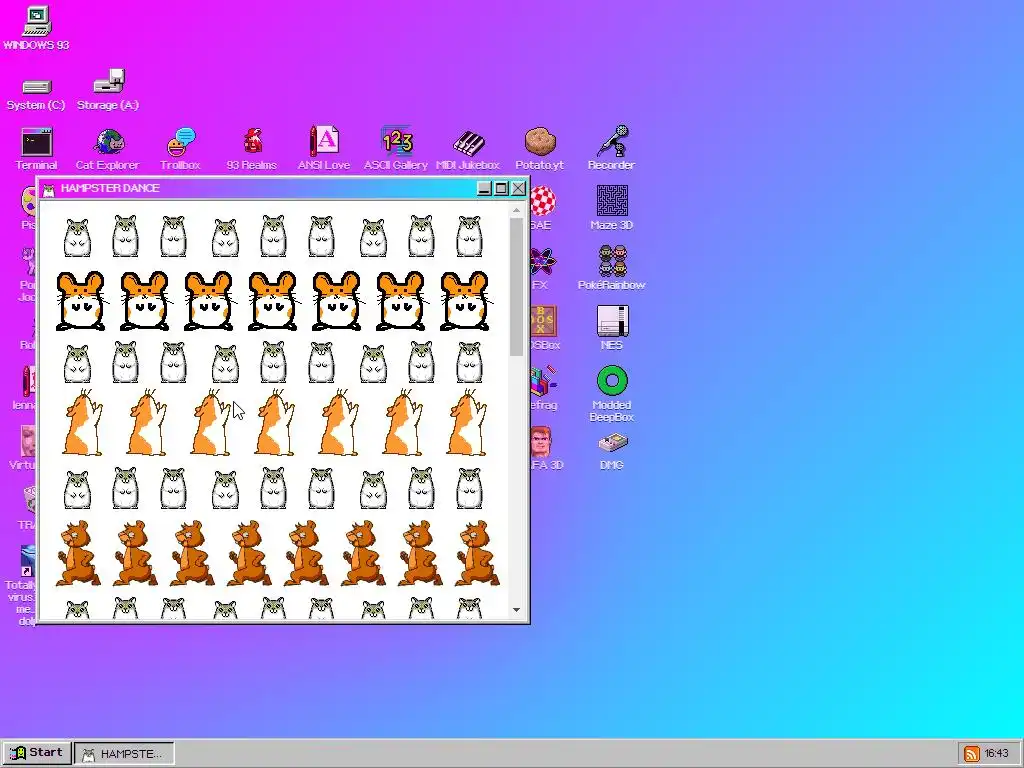Image resolution: width=1024 pixels, height=768 pixels.
Task: Launch the ANSI Love icon
Action: [324, 149]
